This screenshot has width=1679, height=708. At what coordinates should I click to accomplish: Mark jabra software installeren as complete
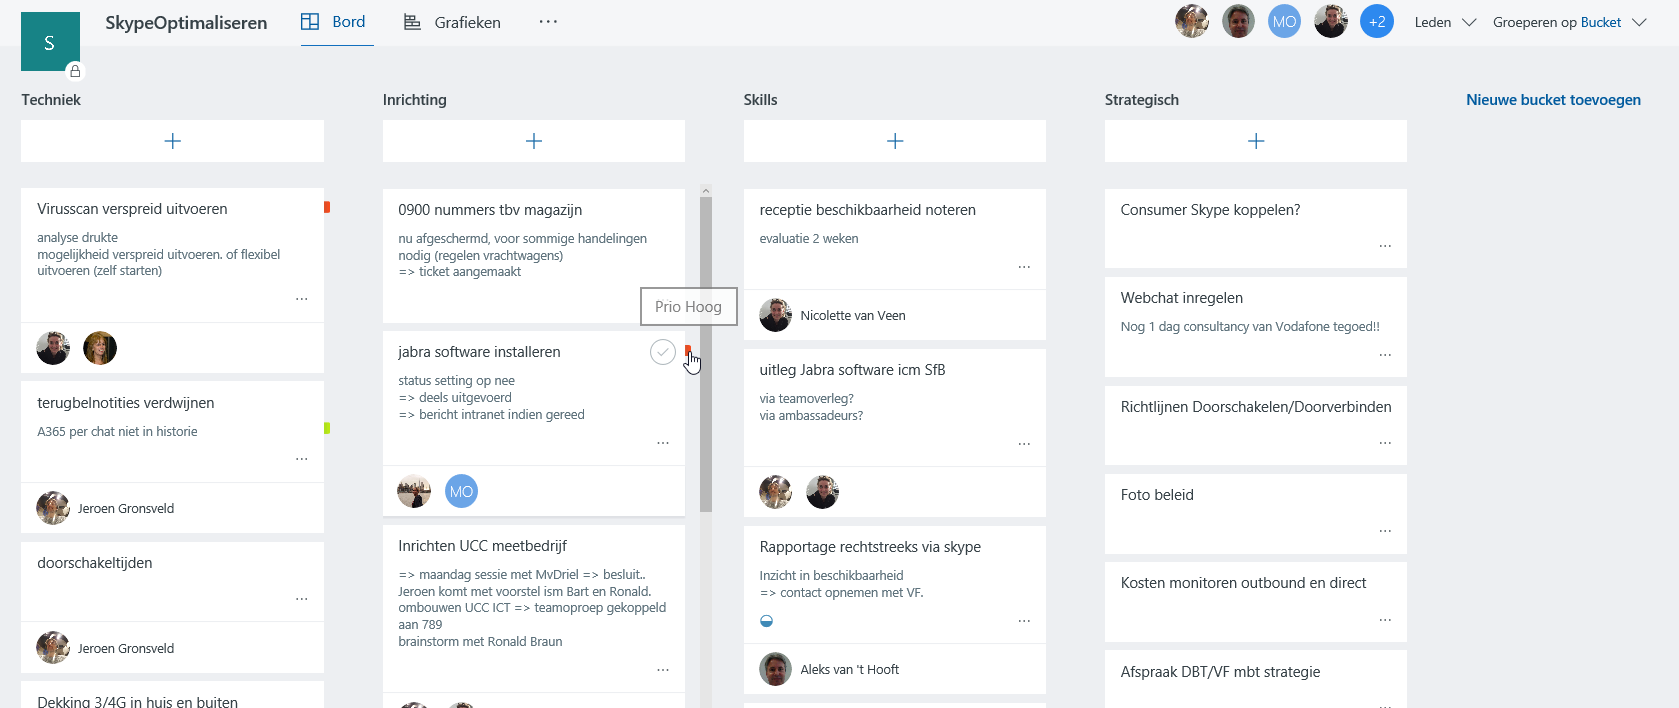(x=662, y=352)
